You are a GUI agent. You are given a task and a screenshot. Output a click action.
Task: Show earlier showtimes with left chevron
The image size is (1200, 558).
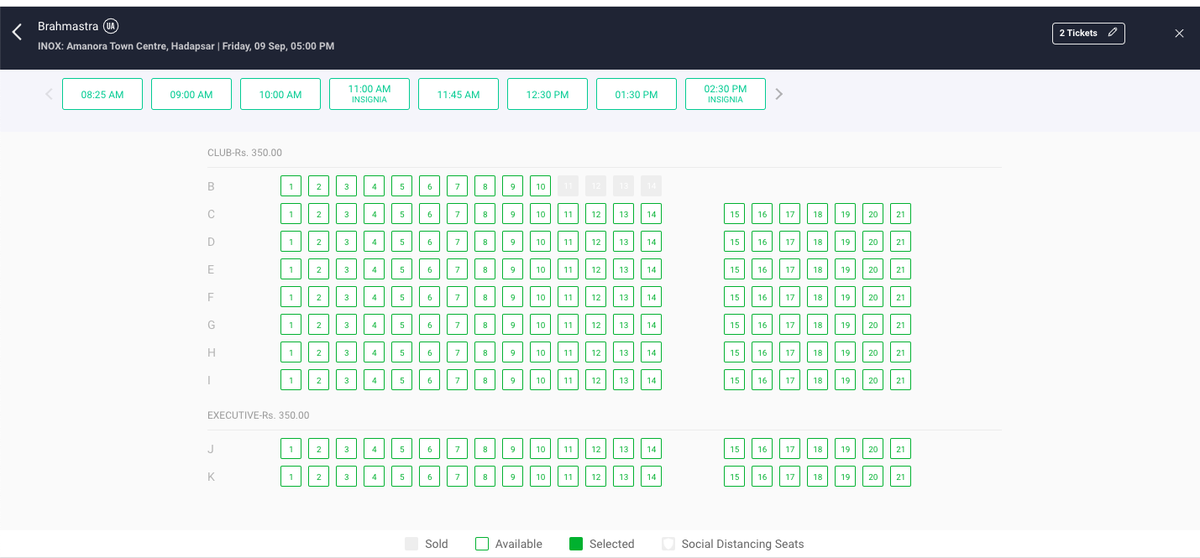coord(48,94)
